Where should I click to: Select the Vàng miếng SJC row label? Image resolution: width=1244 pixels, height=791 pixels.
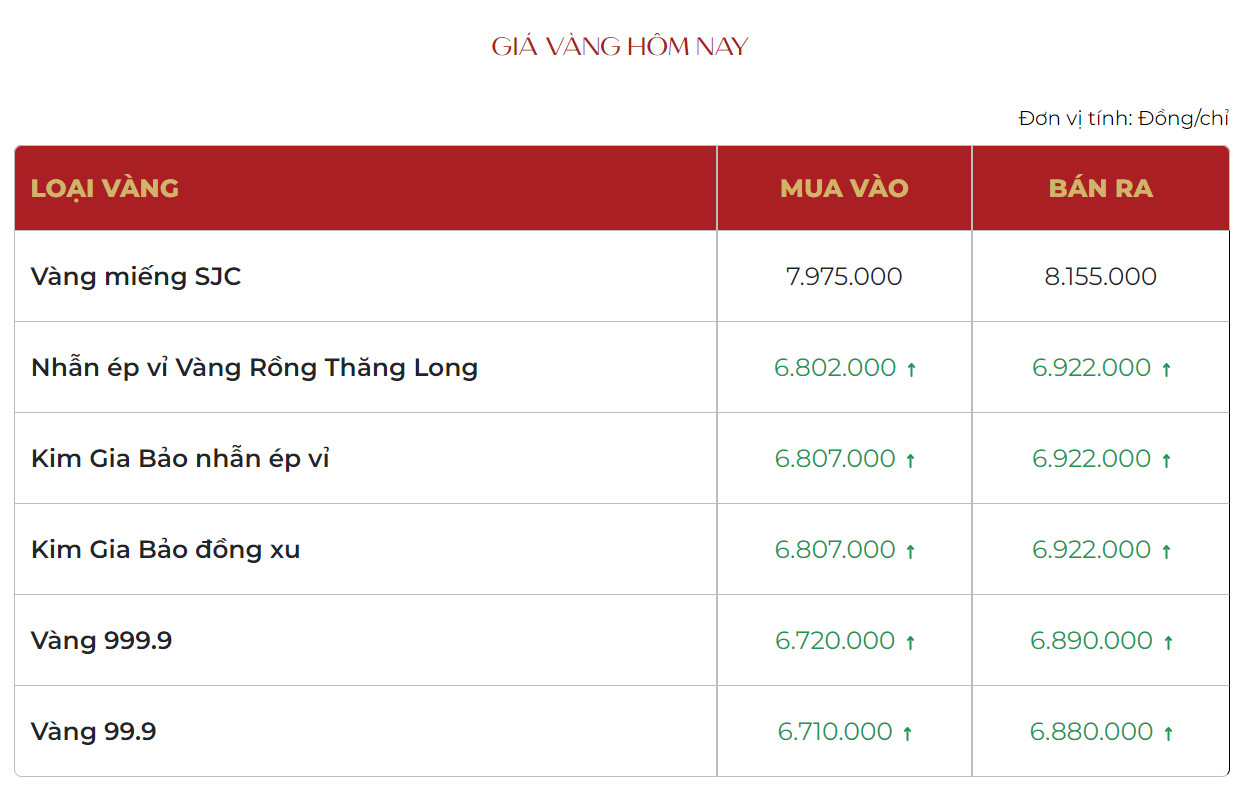pos(136,277)
